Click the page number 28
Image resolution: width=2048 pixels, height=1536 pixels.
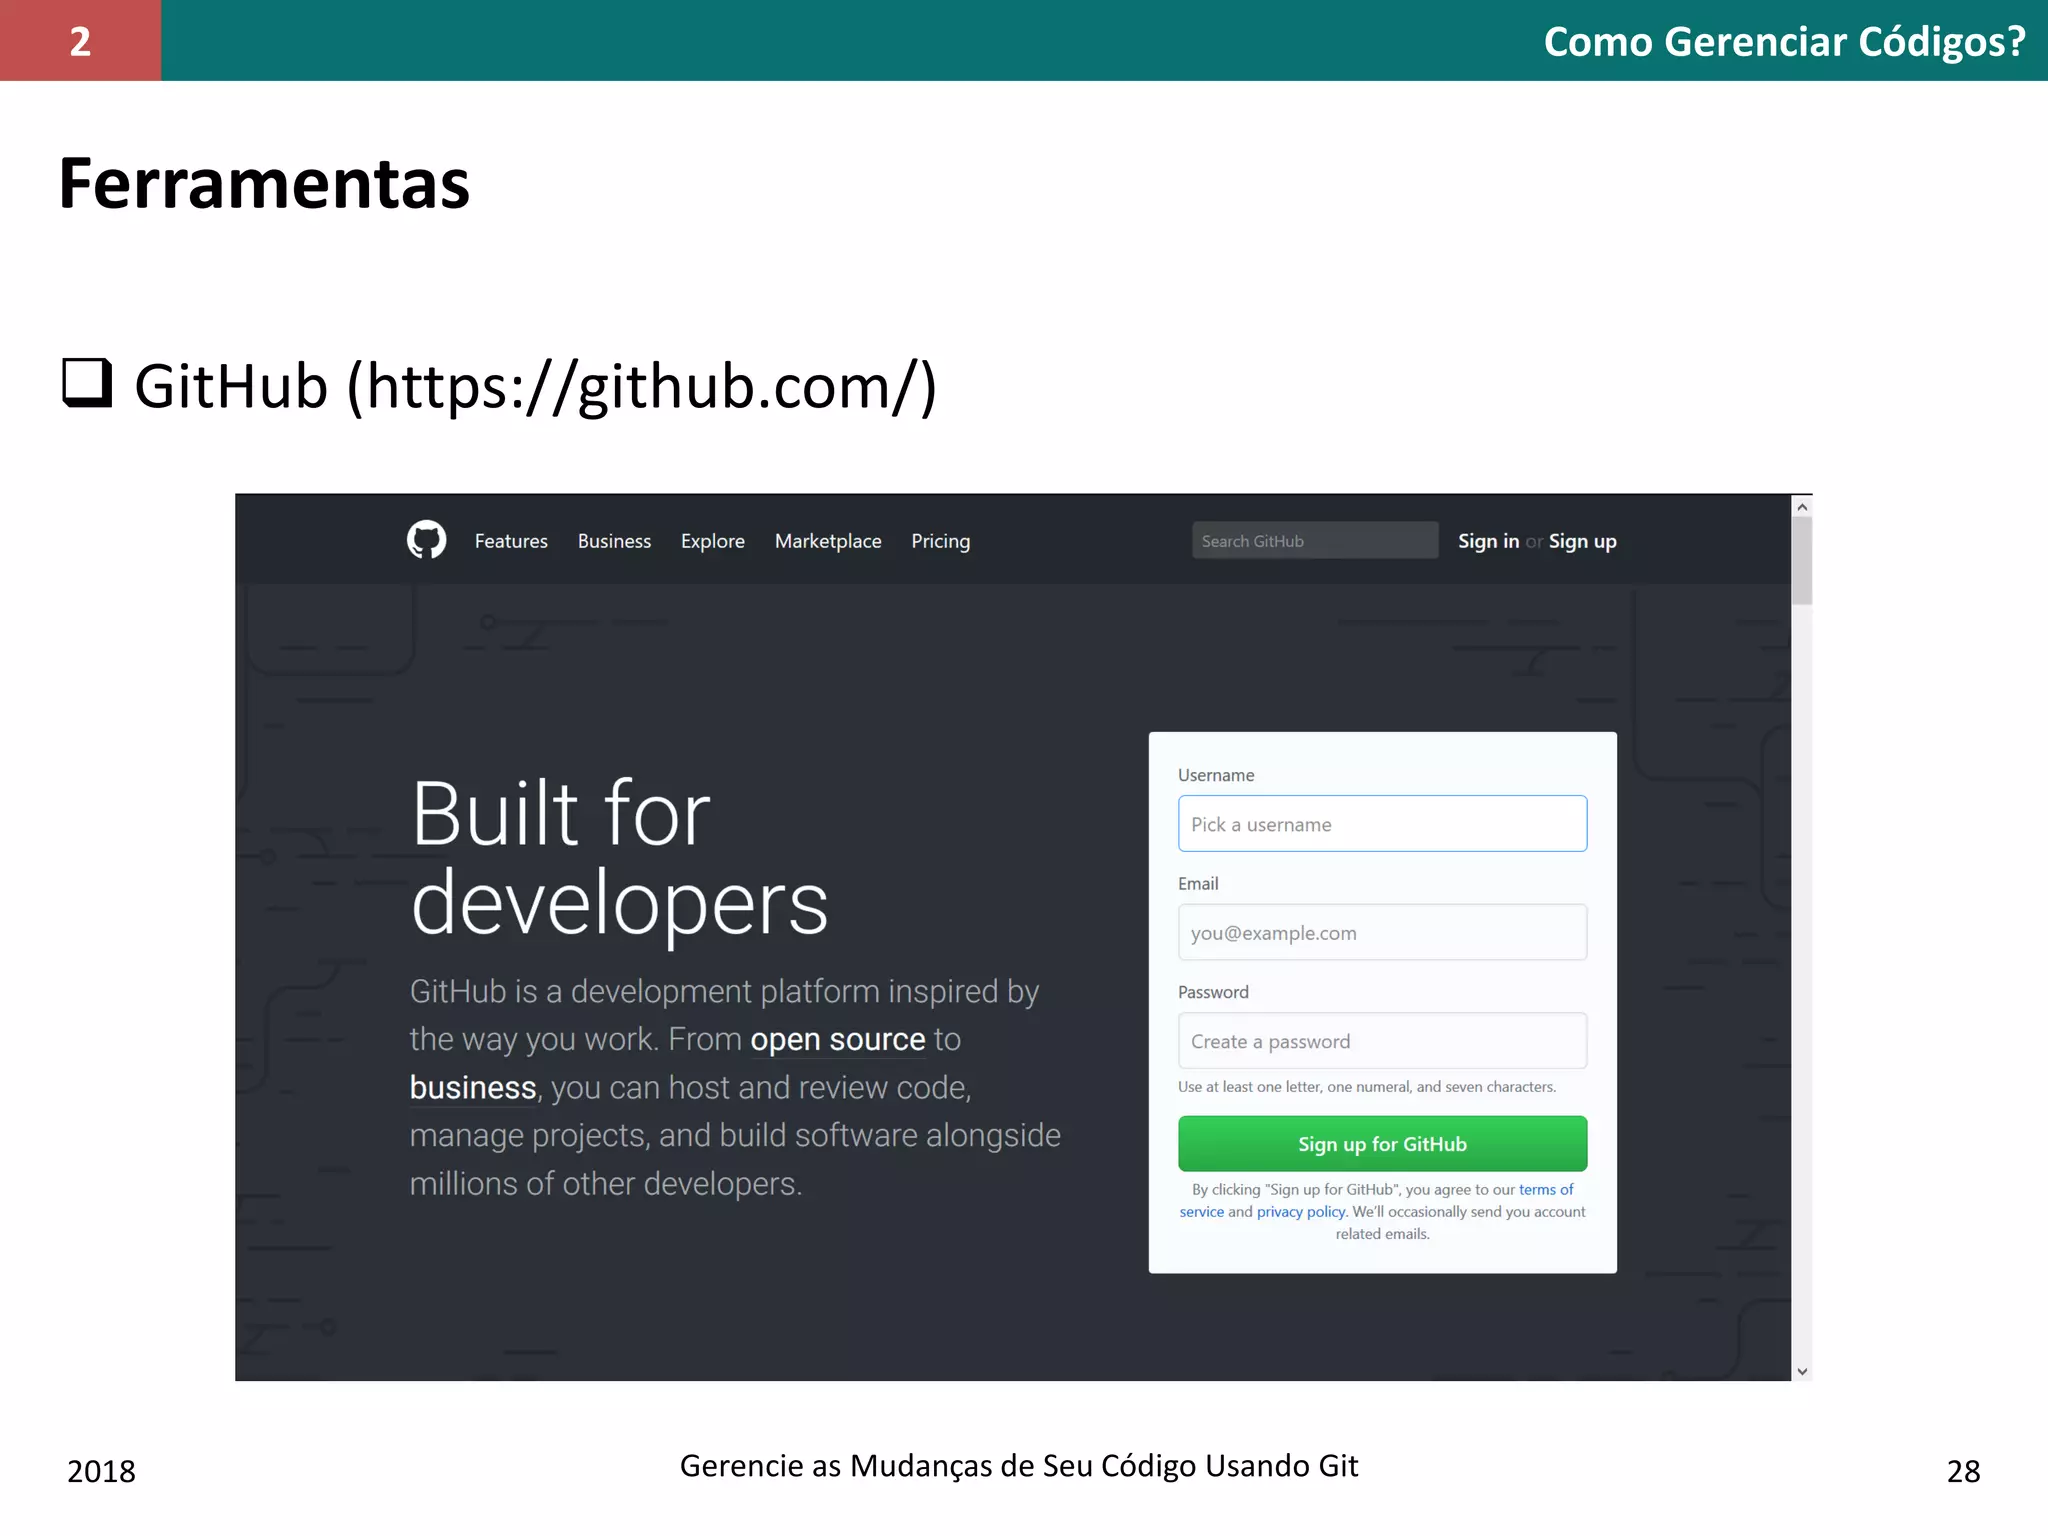click(1963, 1471)
